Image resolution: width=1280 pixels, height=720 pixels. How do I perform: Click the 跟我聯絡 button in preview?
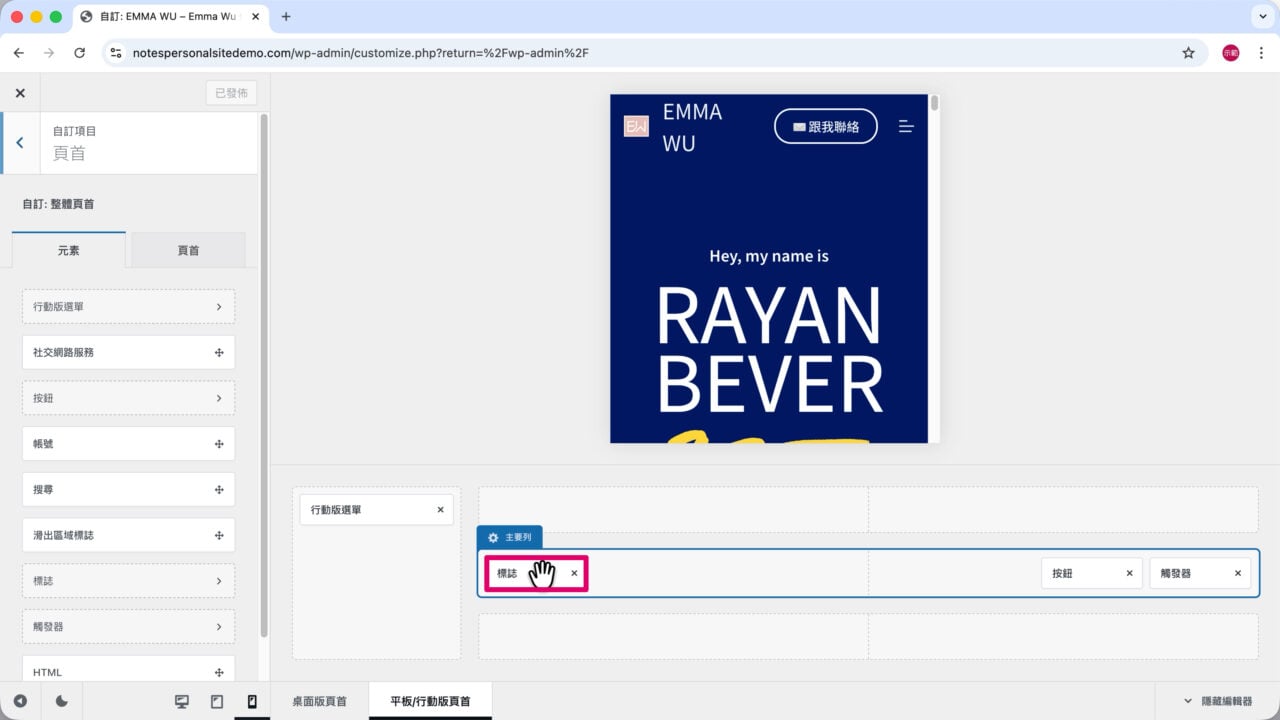826,127
